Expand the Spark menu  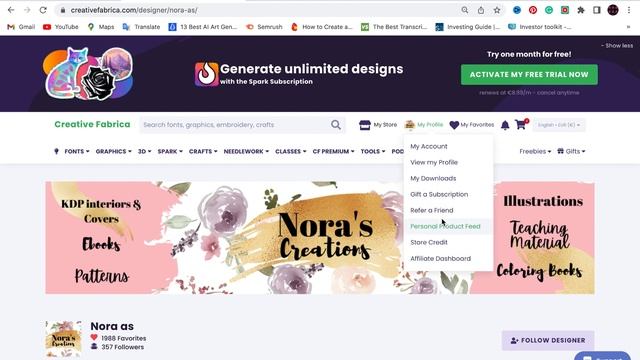coord(170,151)
